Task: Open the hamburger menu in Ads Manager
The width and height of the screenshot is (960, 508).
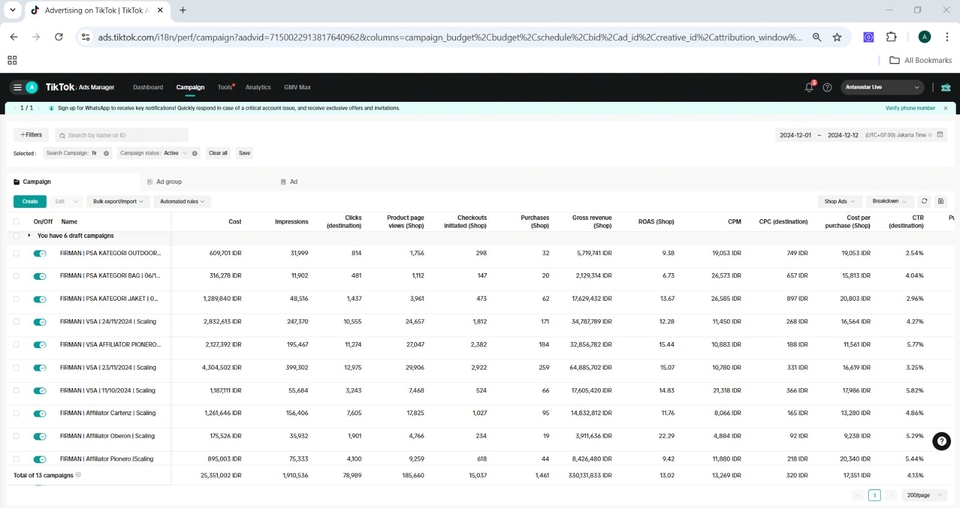Action: point(17,87)
